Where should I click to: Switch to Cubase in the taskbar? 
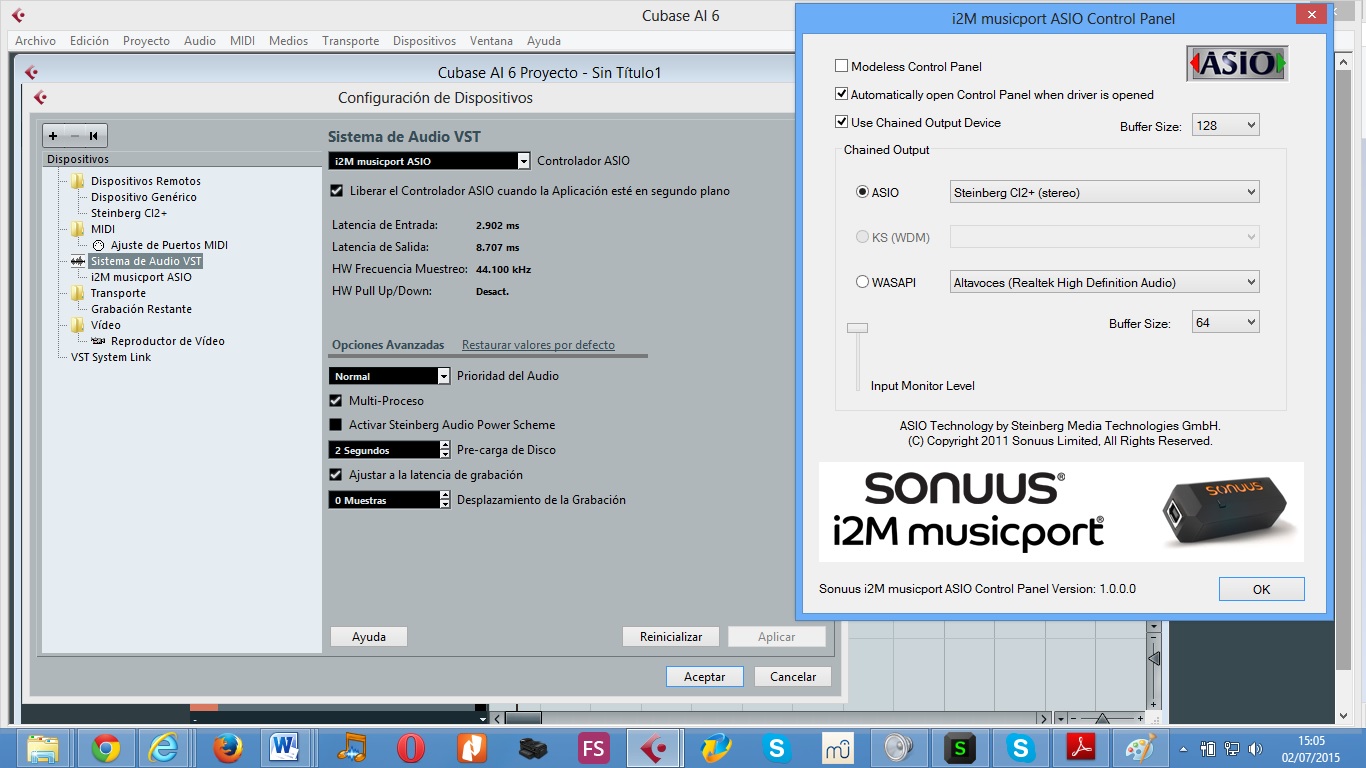(x=654, y=748)
